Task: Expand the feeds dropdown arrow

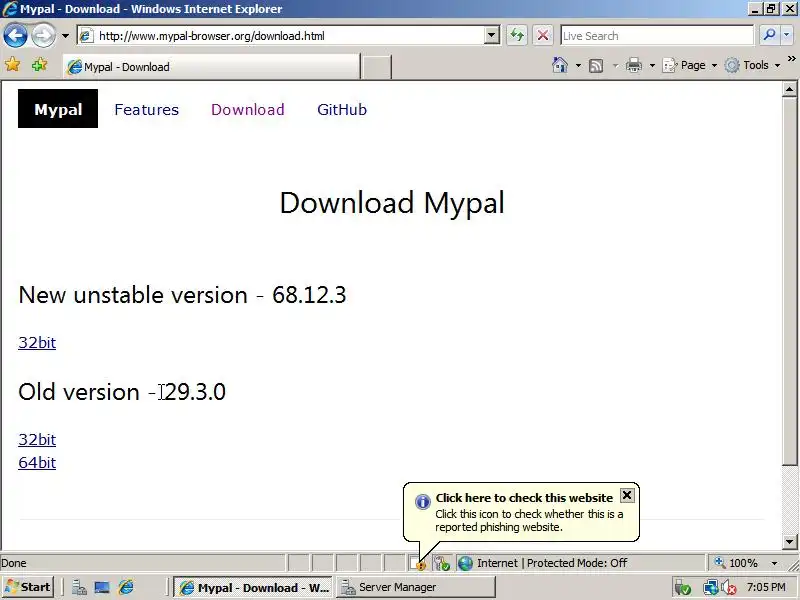Action: tap(615, 65)
